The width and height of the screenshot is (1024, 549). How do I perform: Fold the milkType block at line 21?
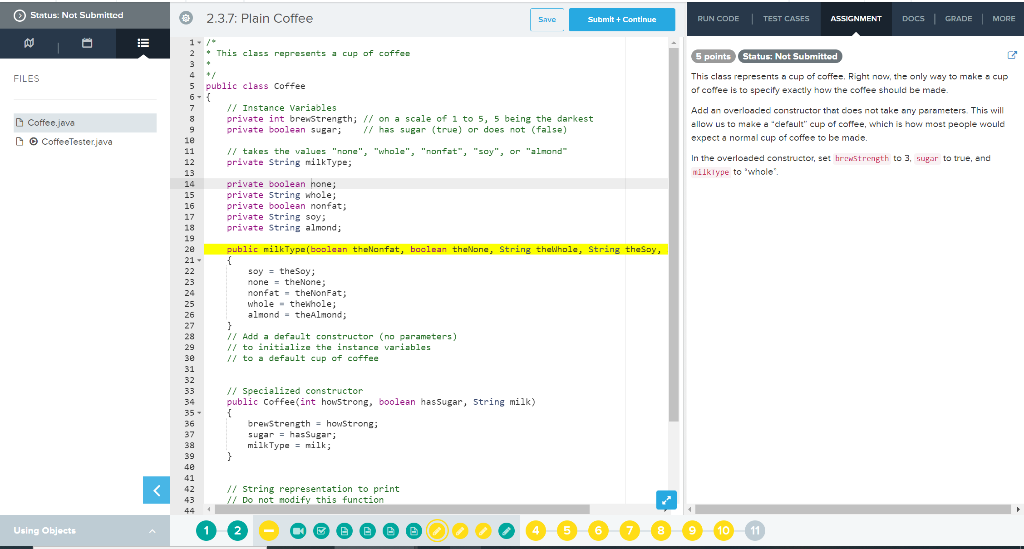[199, 260]
